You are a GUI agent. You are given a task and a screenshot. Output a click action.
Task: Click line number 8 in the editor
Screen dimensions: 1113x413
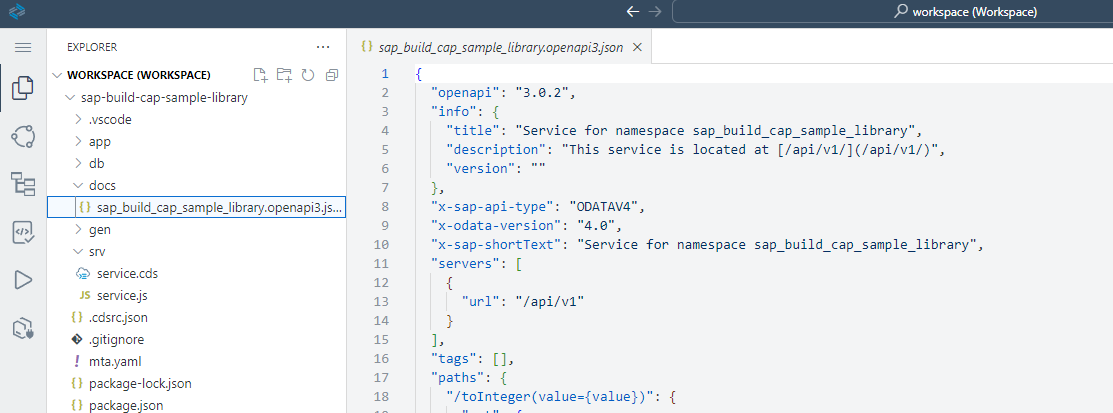(x=385, y=206)
